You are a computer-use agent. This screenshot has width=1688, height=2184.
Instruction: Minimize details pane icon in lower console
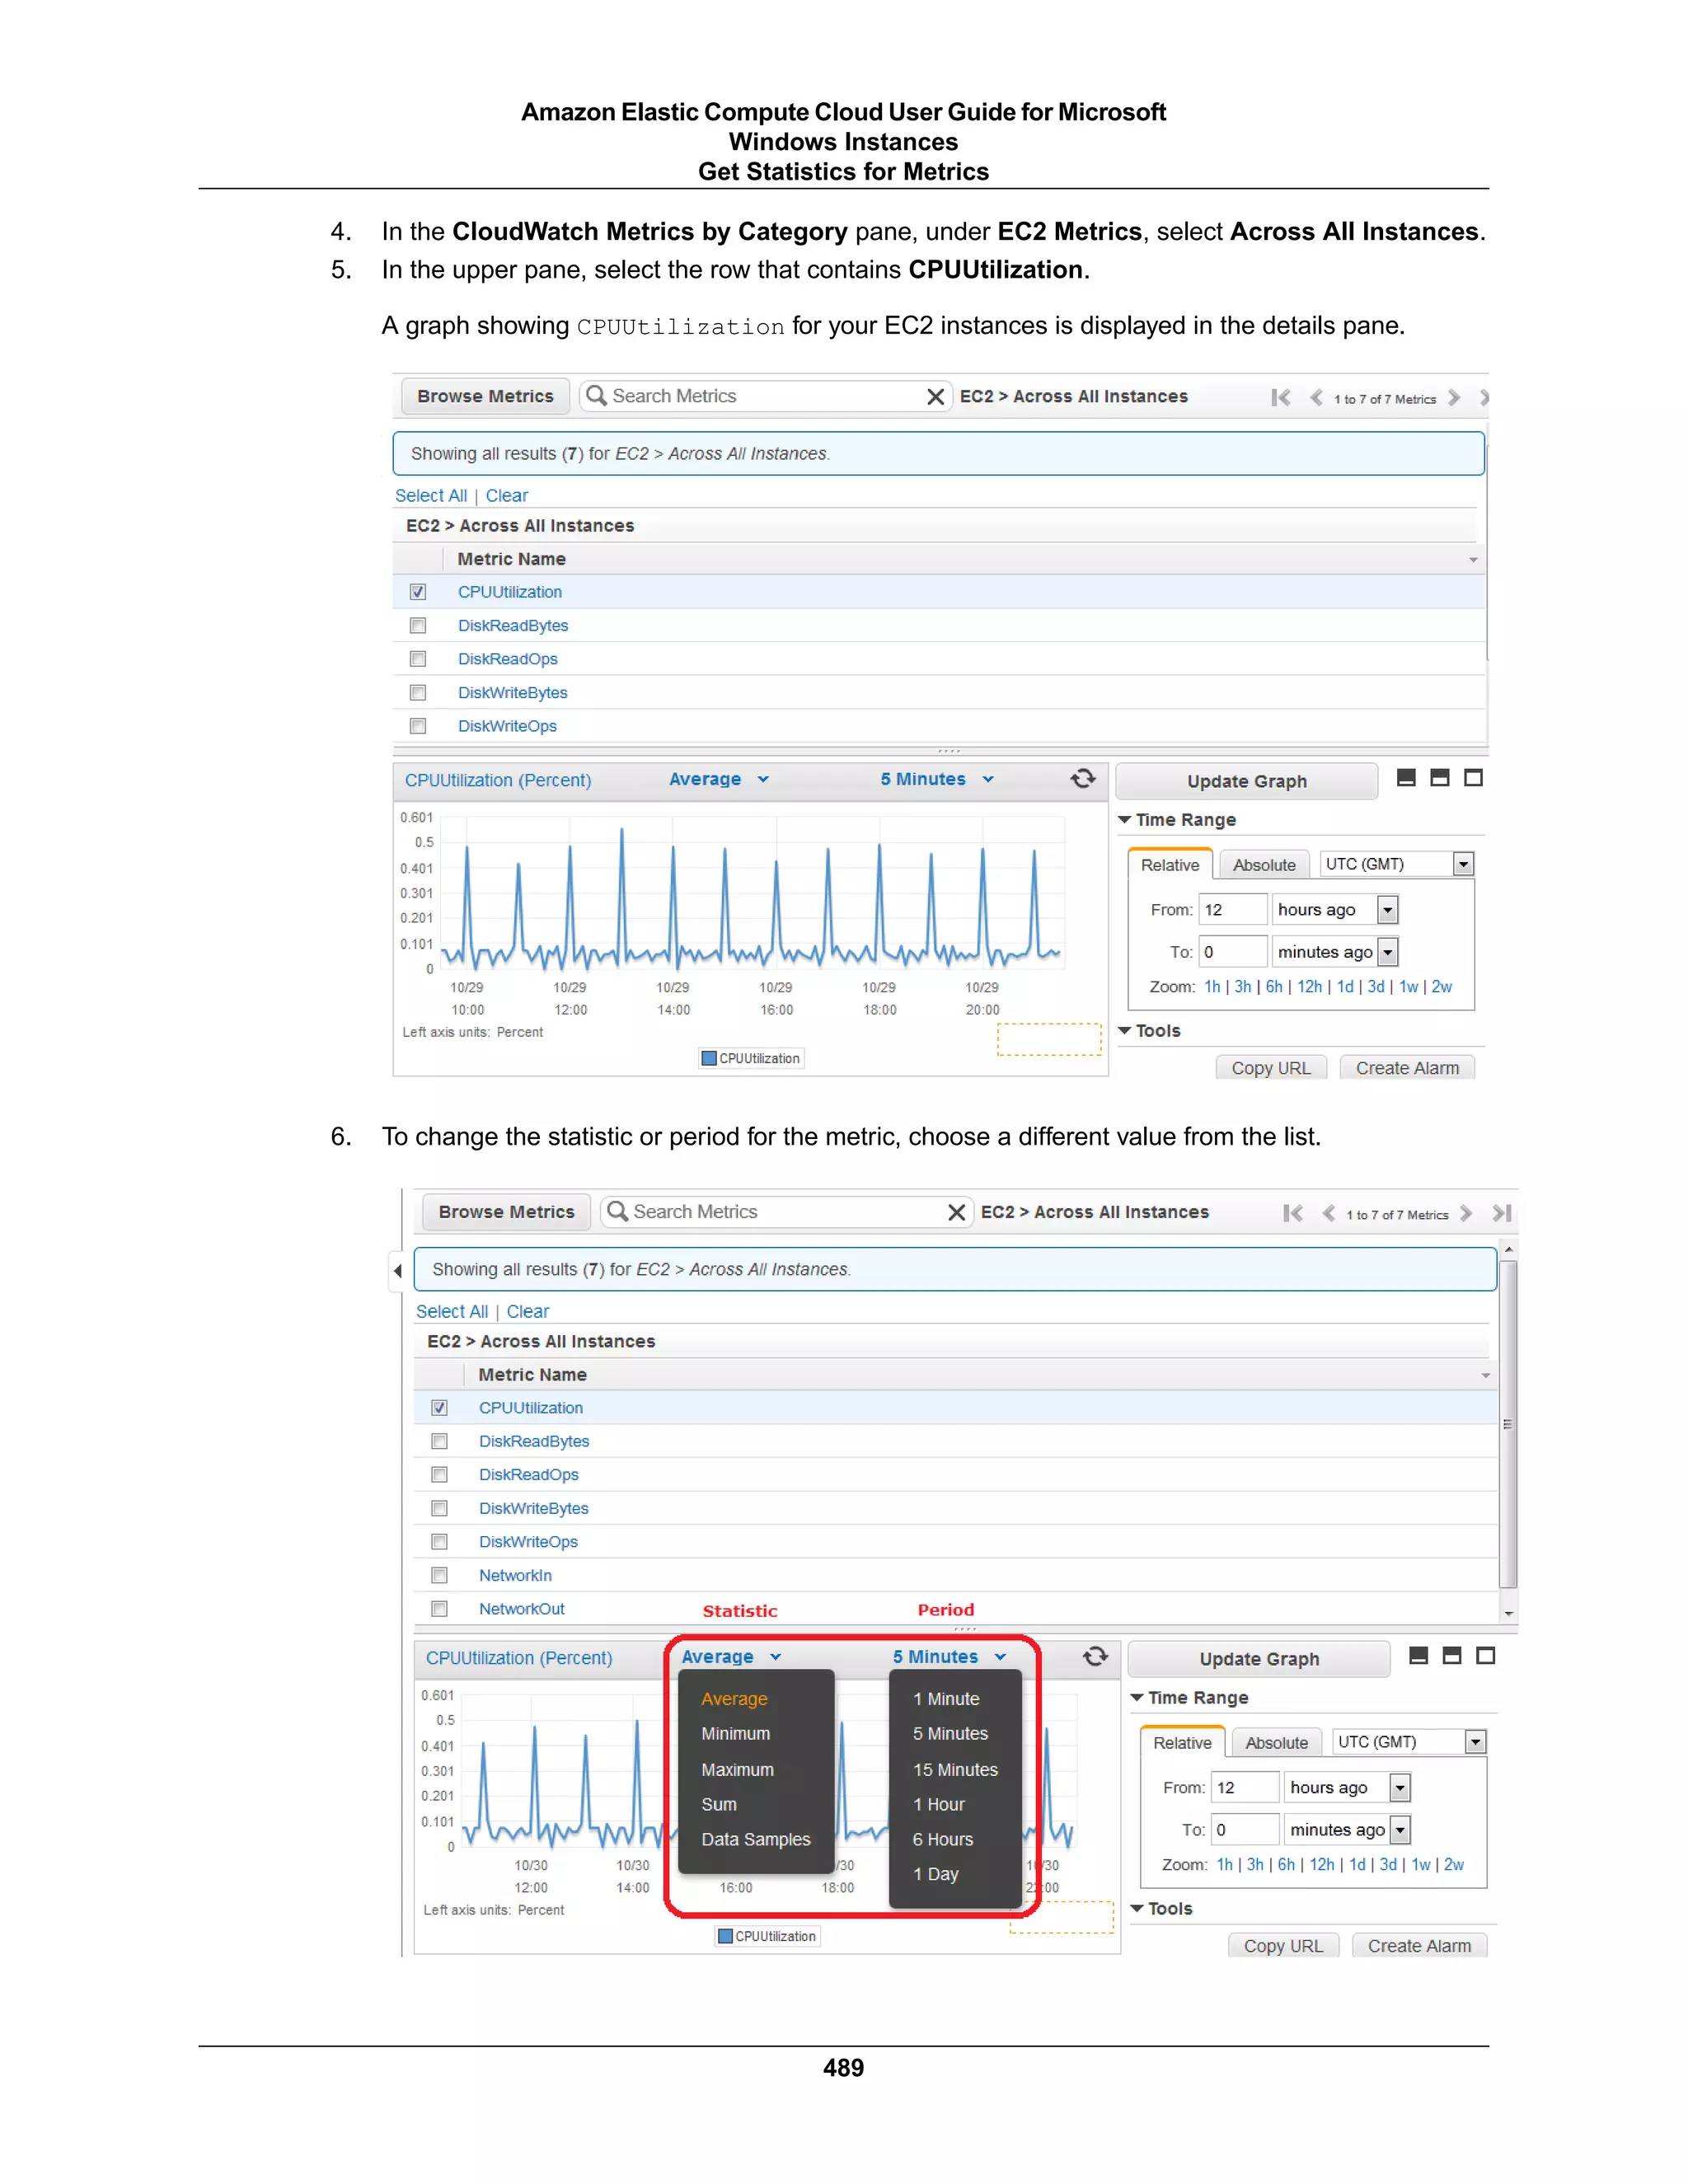click(x=1418, y=1655)
